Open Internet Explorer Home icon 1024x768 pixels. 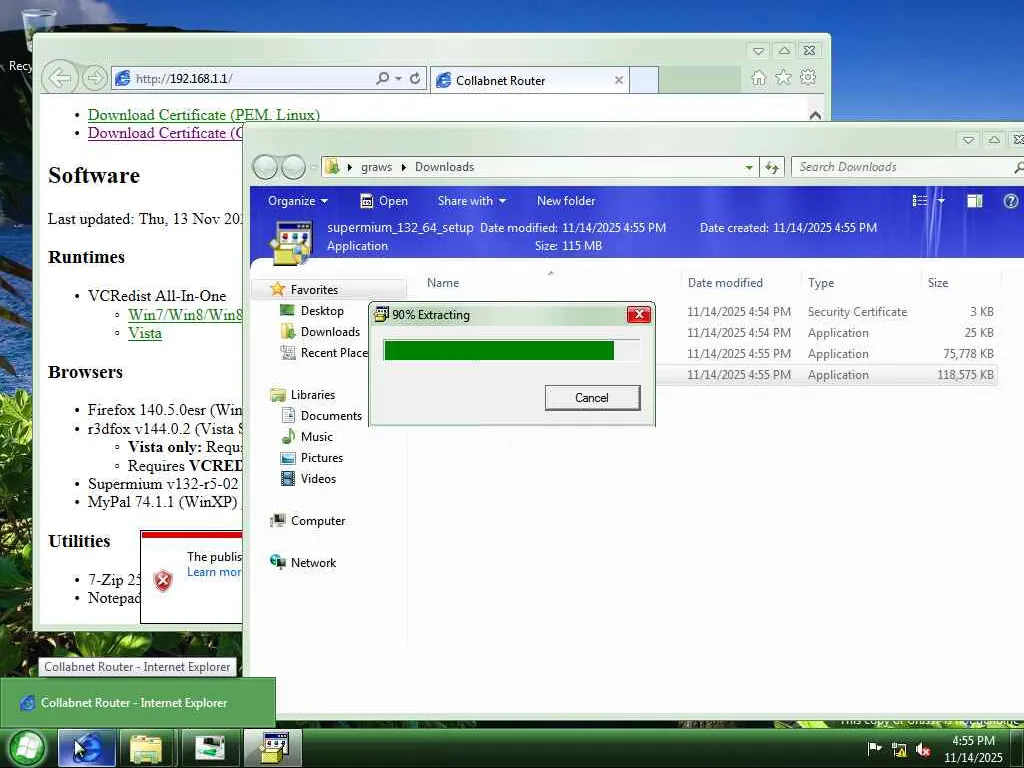[758, 78]
